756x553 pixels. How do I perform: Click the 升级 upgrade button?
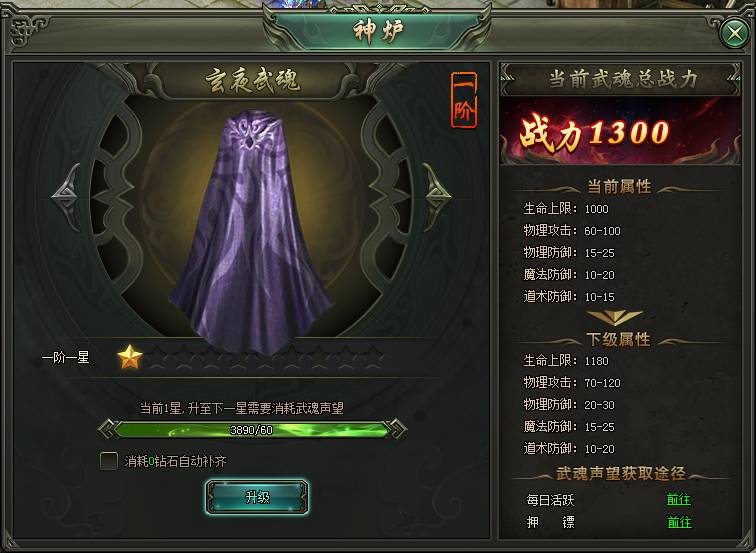pyautogui.click(x=257, y=497)
